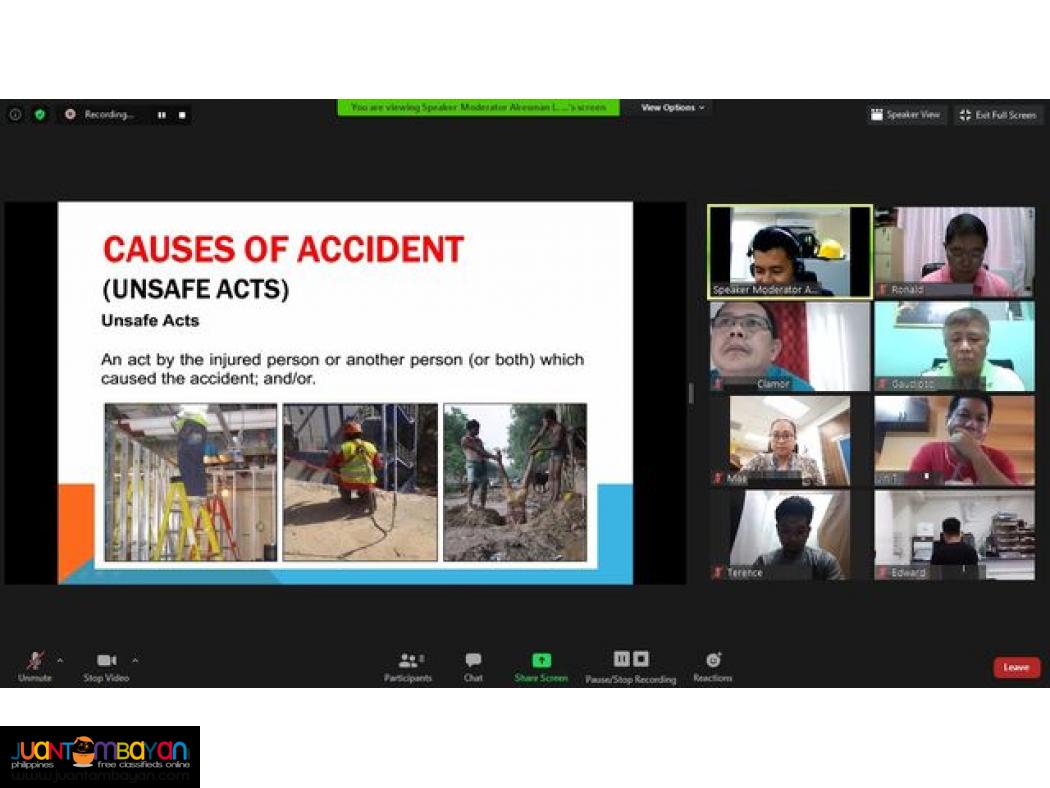Click the green encryption shield icon
Image resolution: width=1050 pixels, height=788 pixels.
click(40, 115)
